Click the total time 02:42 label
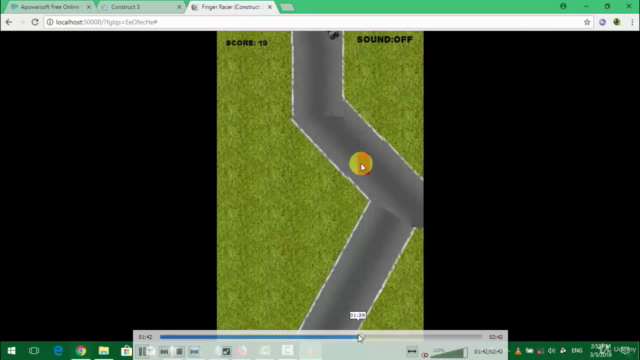 496,337
